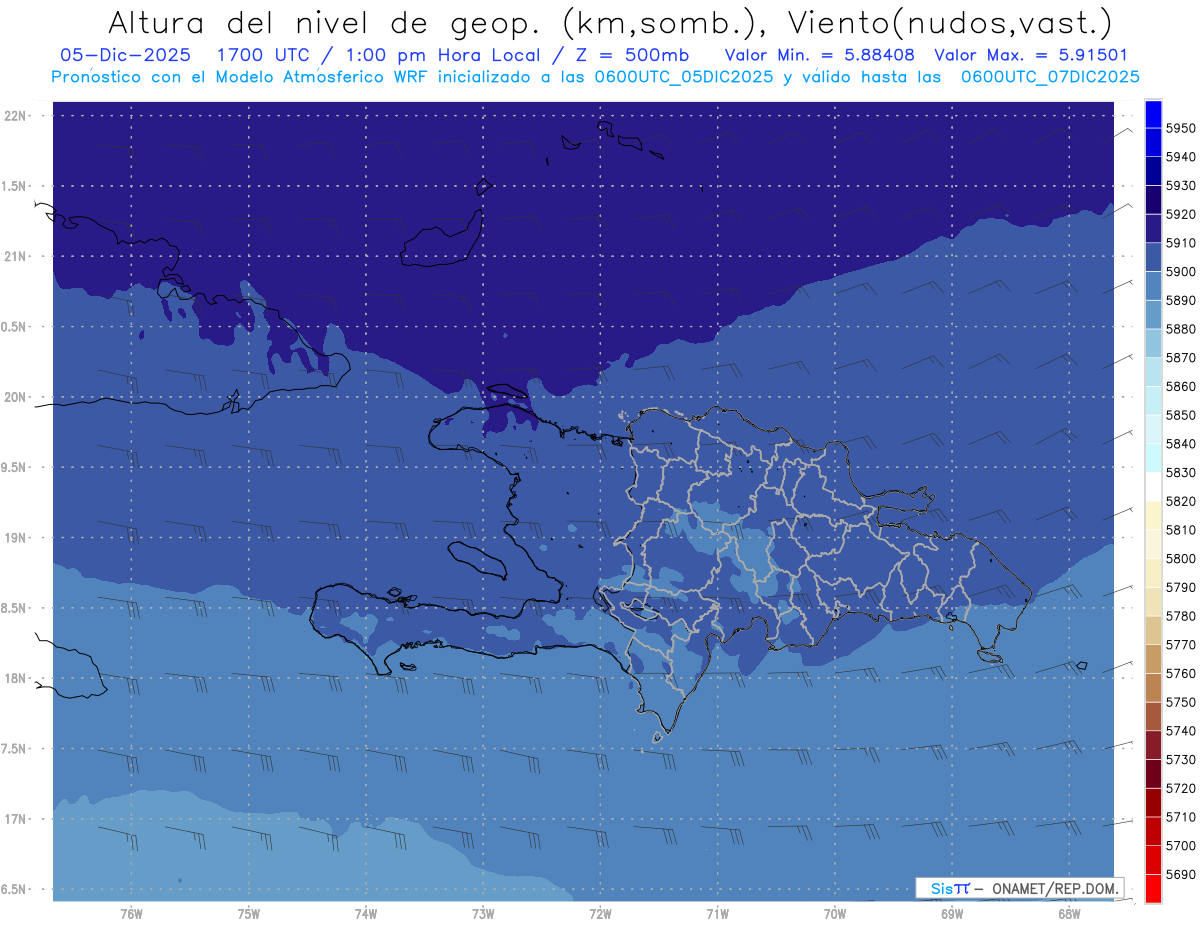Click the '70W' longitude axis label
Image resolution: width=1200 pixels, height=927 pixels.
click(834, 914)
